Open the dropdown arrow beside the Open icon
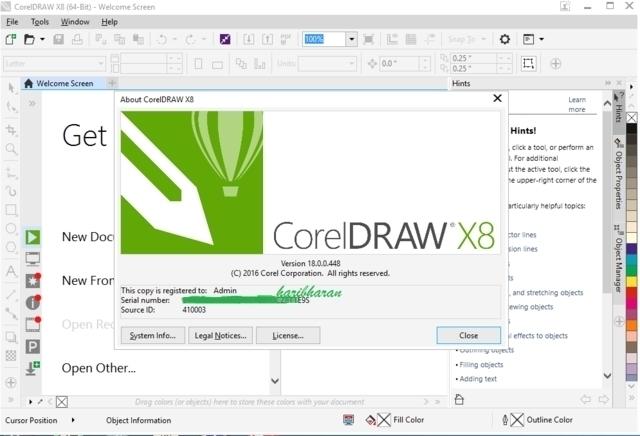Image resolution: width=640 pixels, height=436 pixels. 42,40
